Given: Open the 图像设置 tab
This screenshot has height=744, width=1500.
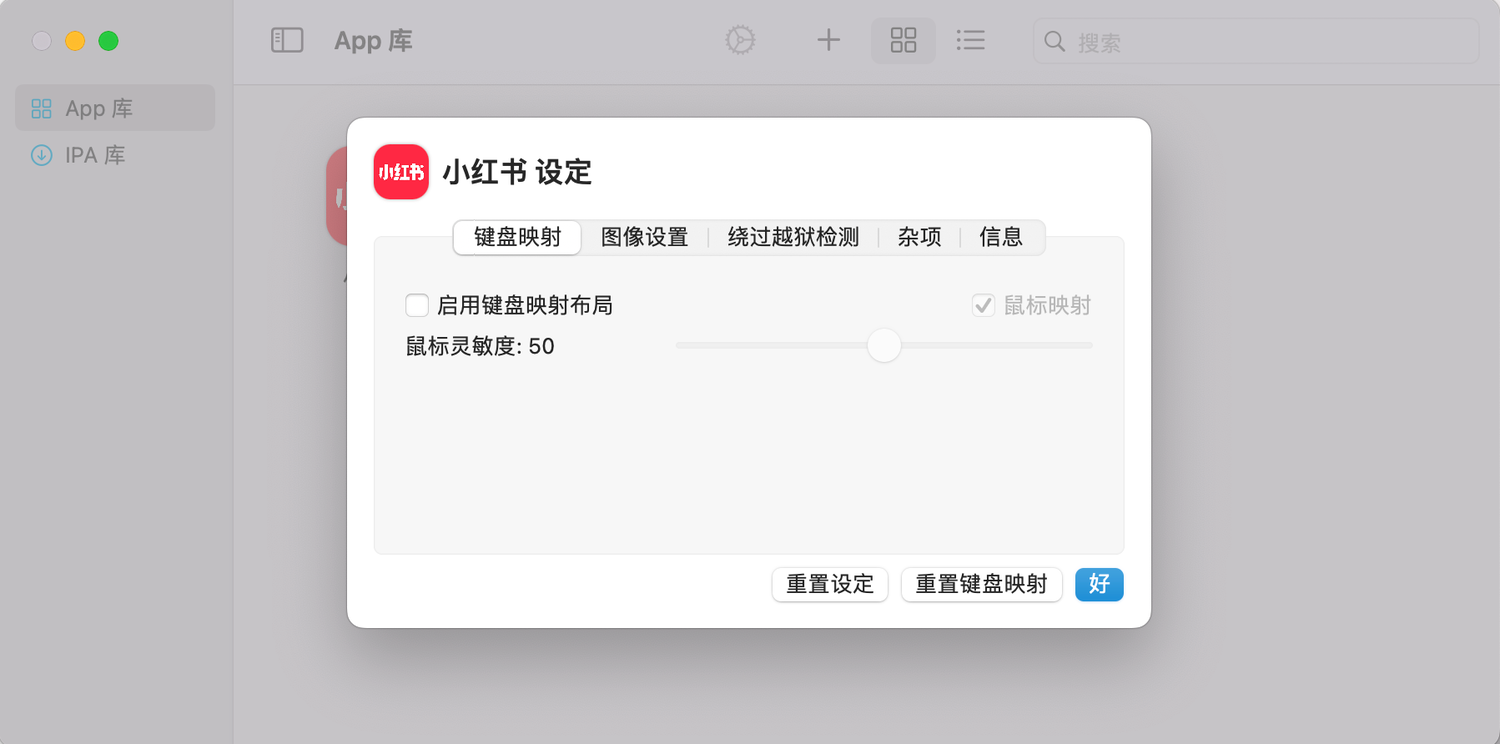Looking at the screenshot, I should pos(644,237).
